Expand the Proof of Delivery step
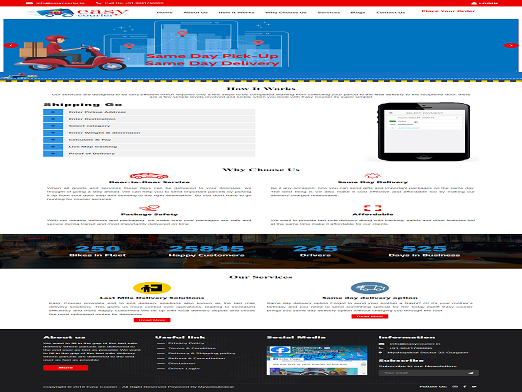This screenshot has height=392, width=522. 149,154
